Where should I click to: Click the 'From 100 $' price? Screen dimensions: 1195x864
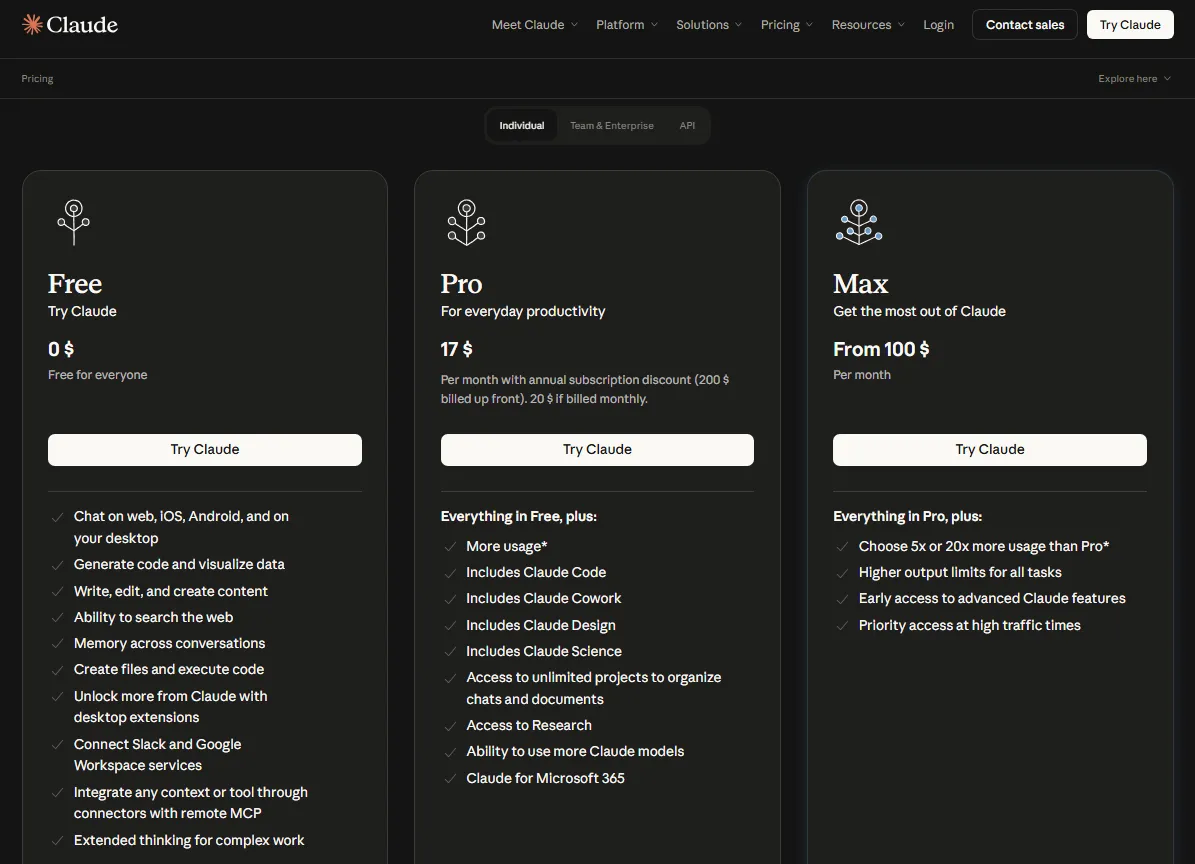[x=881, y=349]
